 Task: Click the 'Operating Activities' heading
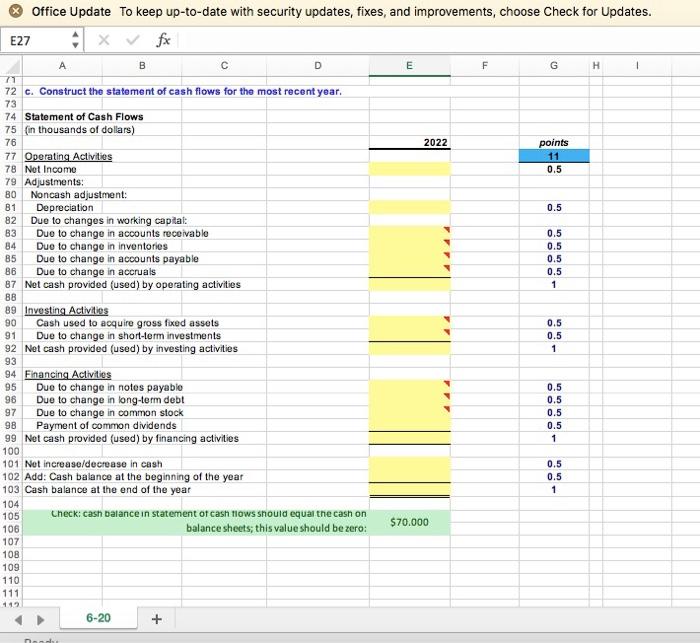click(x=68, y=156)
